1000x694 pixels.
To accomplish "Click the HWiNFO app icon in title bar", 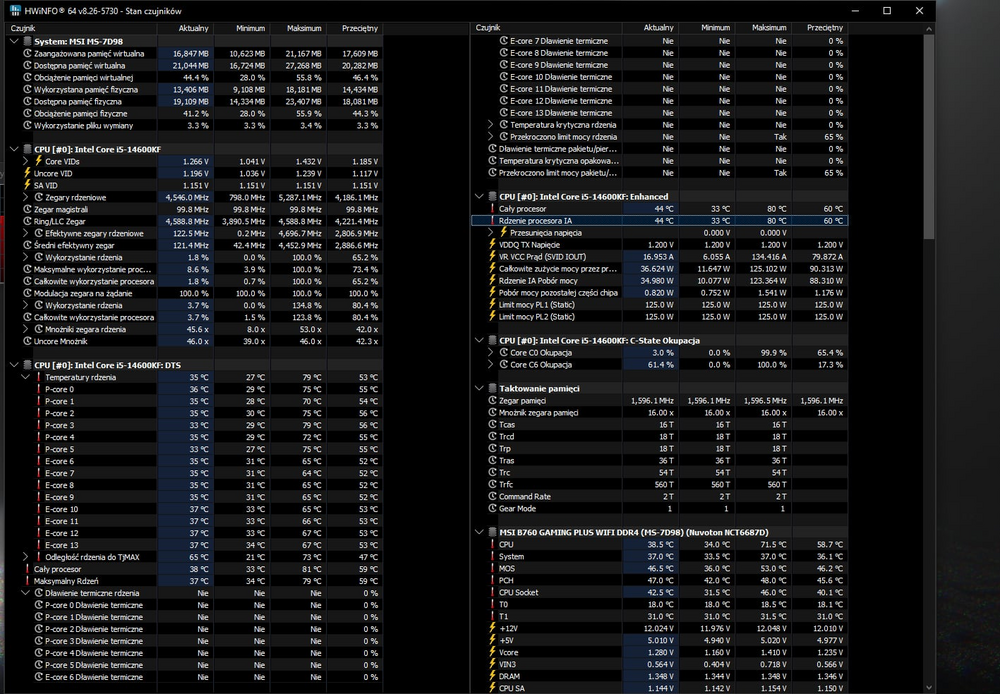I will pos(14,10).
